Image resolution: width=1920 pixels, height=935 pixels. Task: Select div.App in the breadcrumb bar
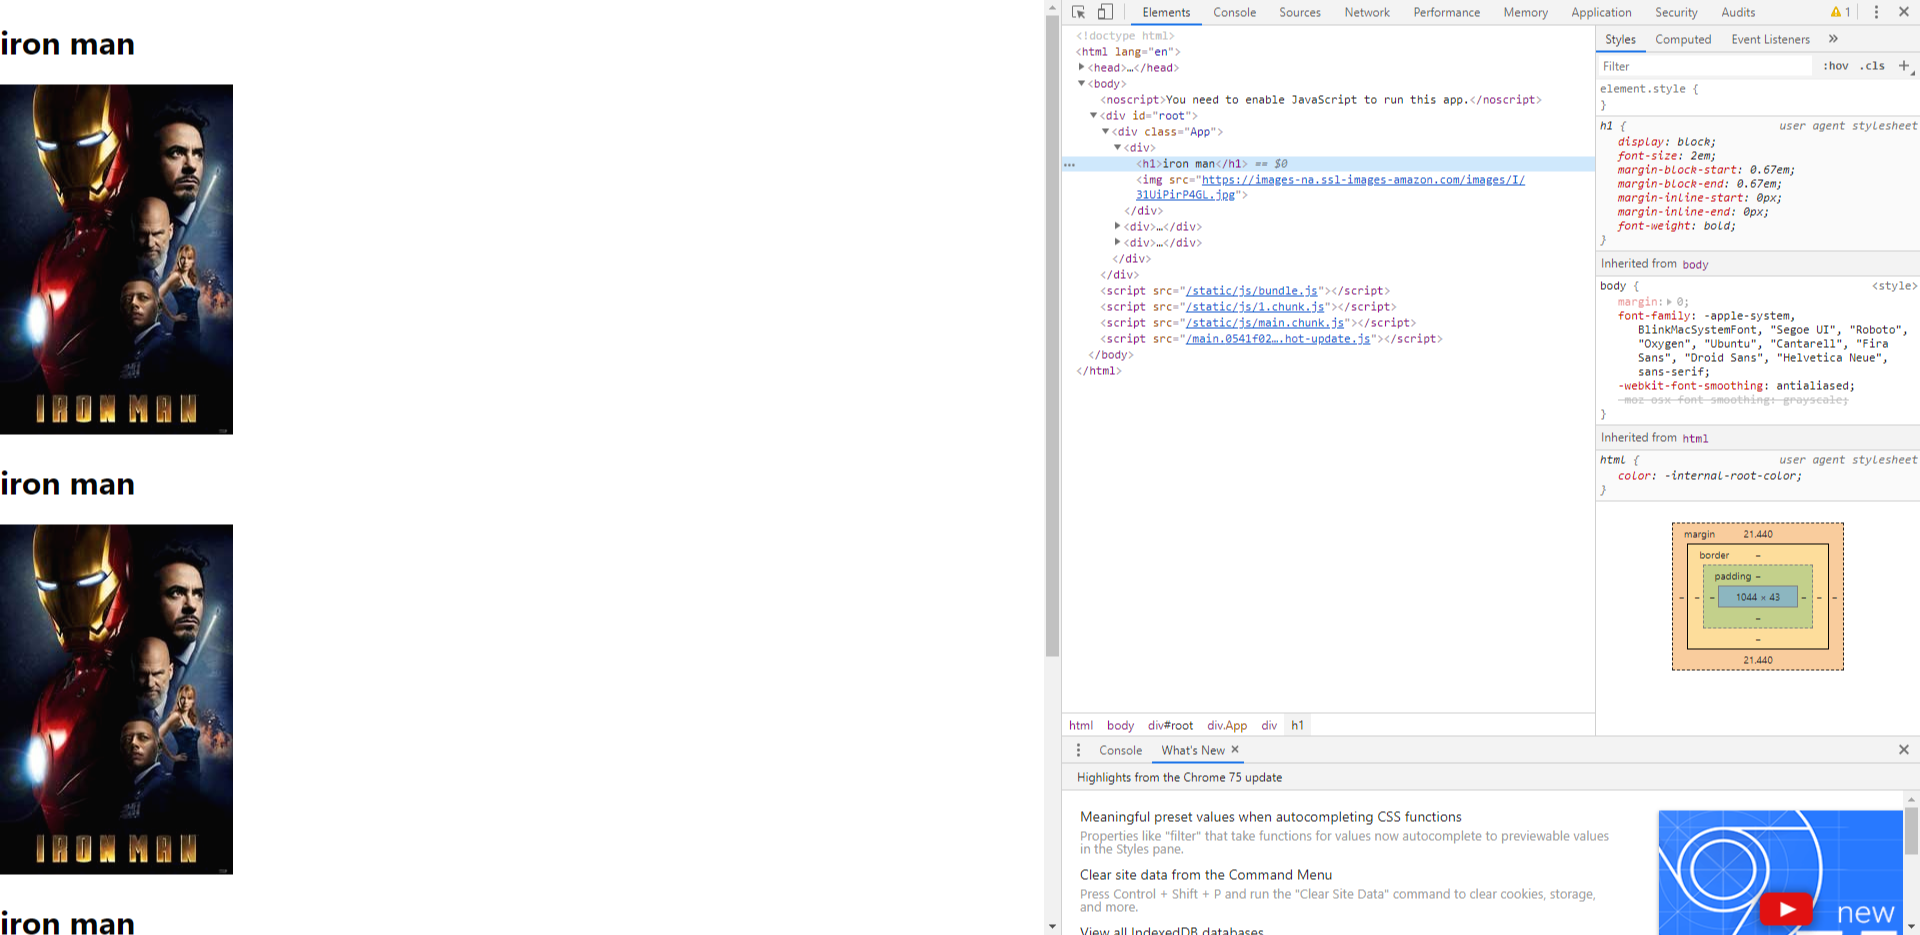tap(1227, 725)
